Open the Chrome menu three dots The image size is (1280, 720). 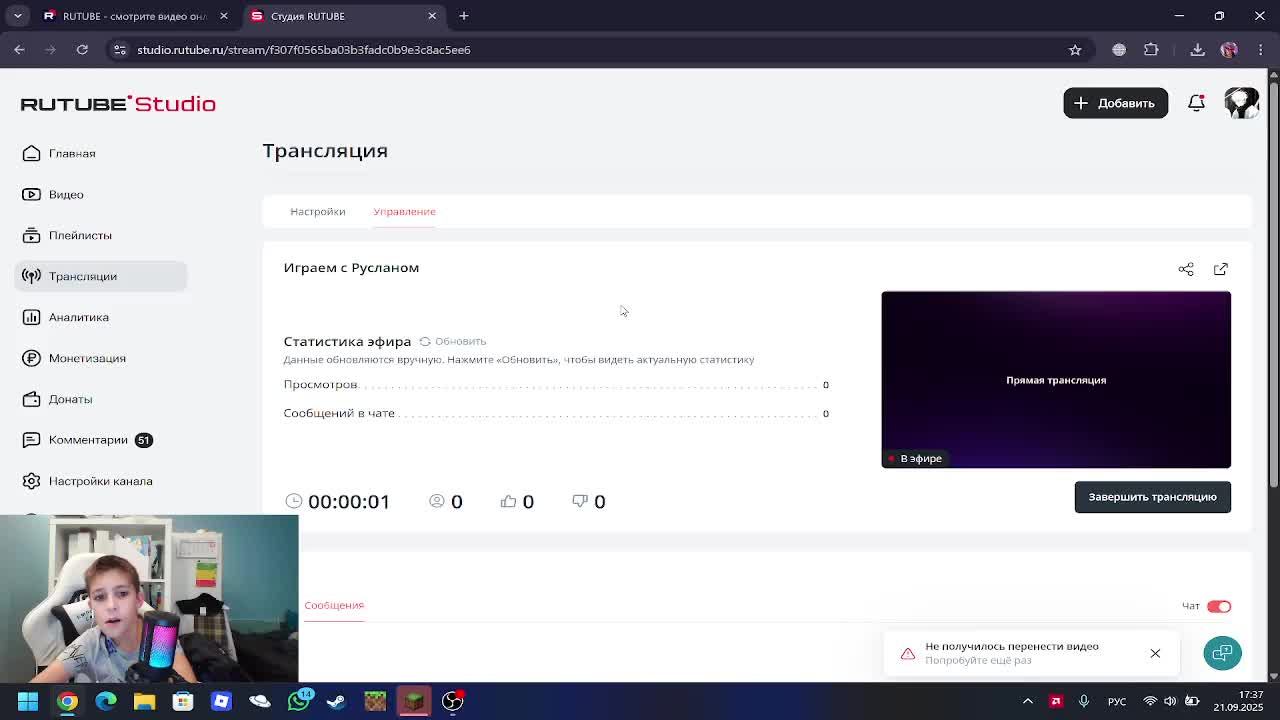[1260, 50]
